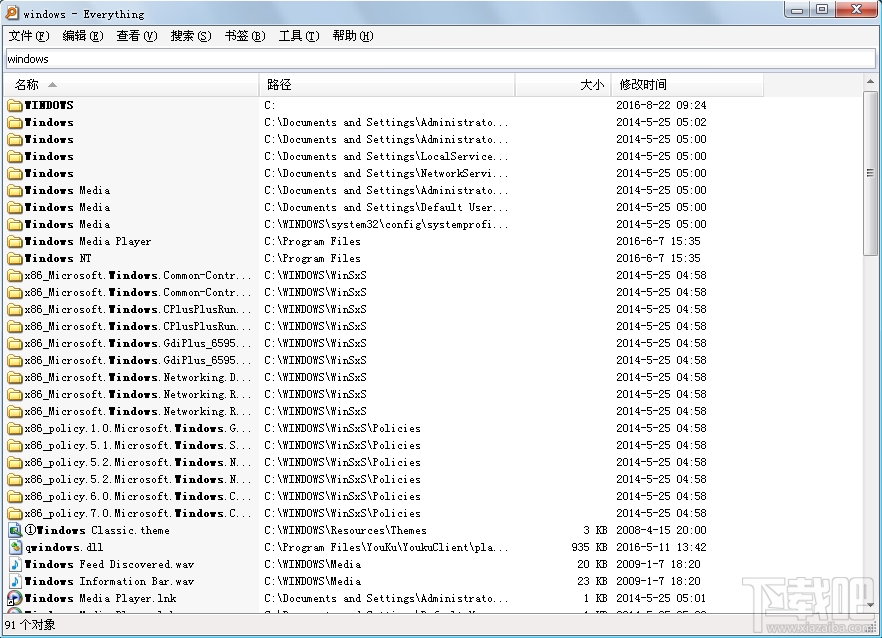
Task: Open the 搜索(S) menu
Action: coord(191,36)
